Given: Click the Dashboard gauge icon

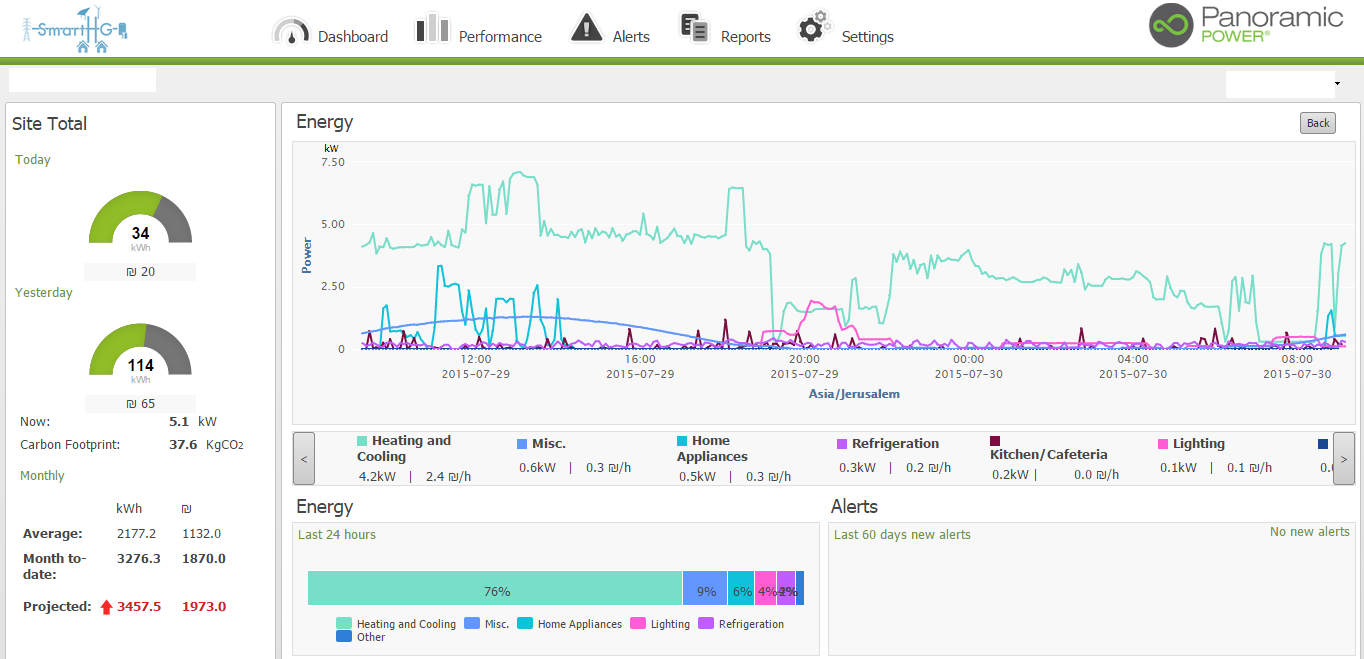Looking at the screenshot, I should [291, 32].
